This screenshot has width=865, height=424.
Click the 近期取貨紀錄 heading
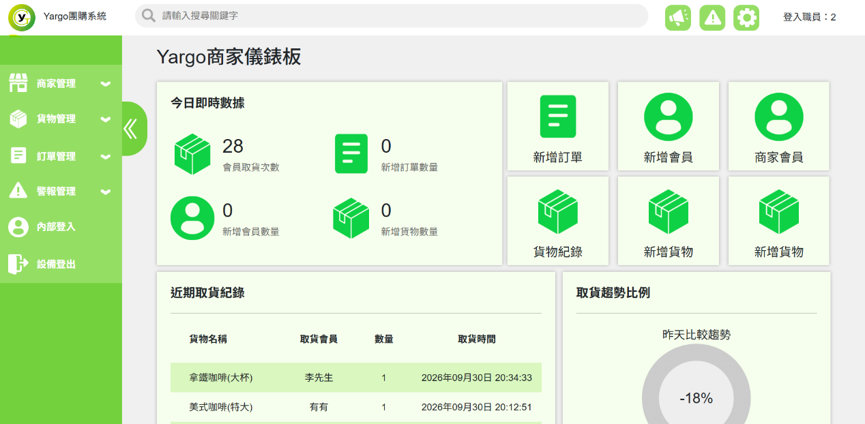pos(208,293)
